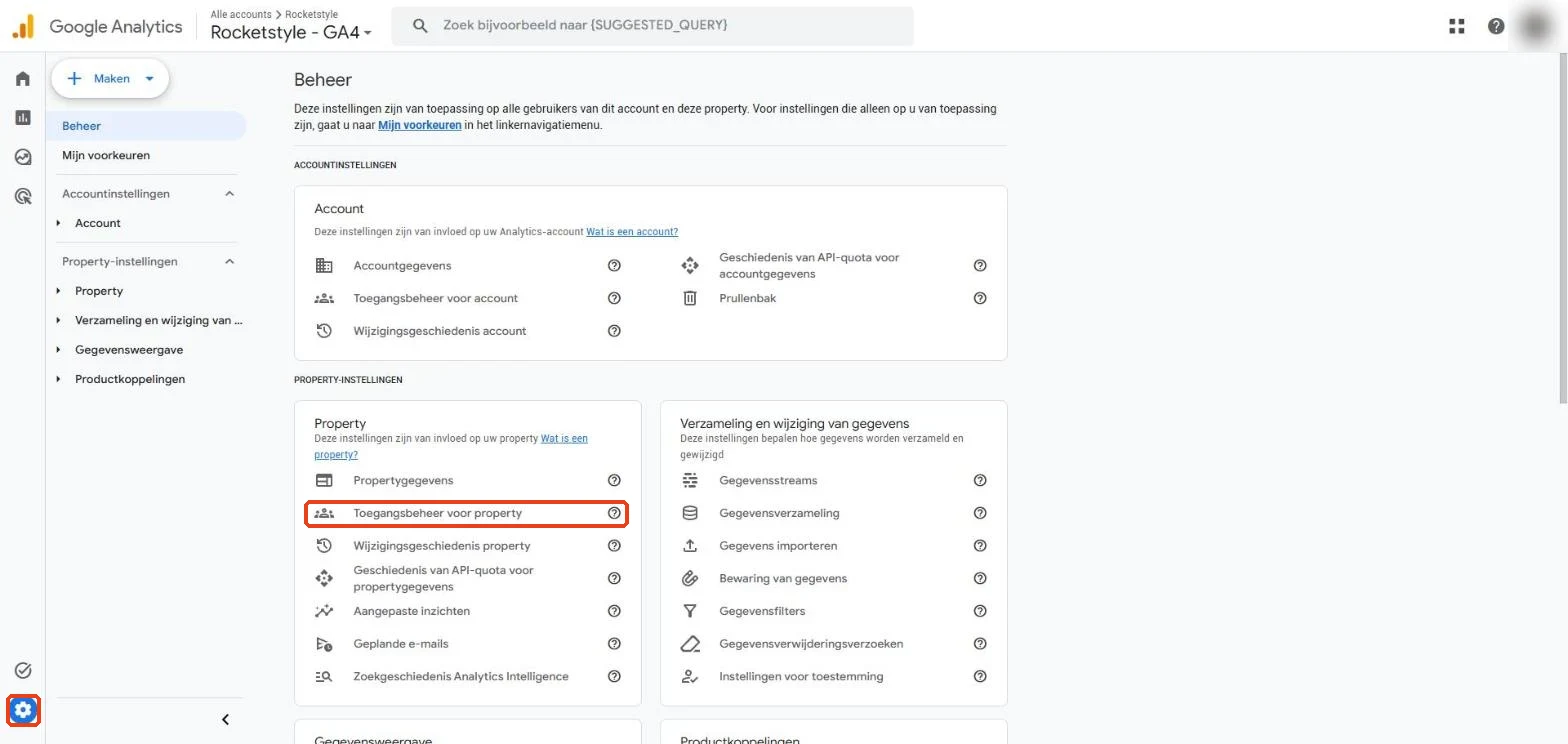Click help icon beside Accountgegevens
The height and width of the screenshot is (744, 1568).
point(614,266)
